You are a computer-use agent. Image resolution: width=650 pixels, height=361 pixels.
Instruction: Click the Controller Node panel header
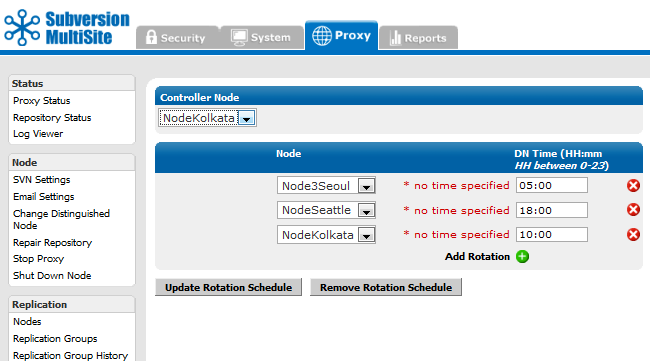[x=399, y=97]
